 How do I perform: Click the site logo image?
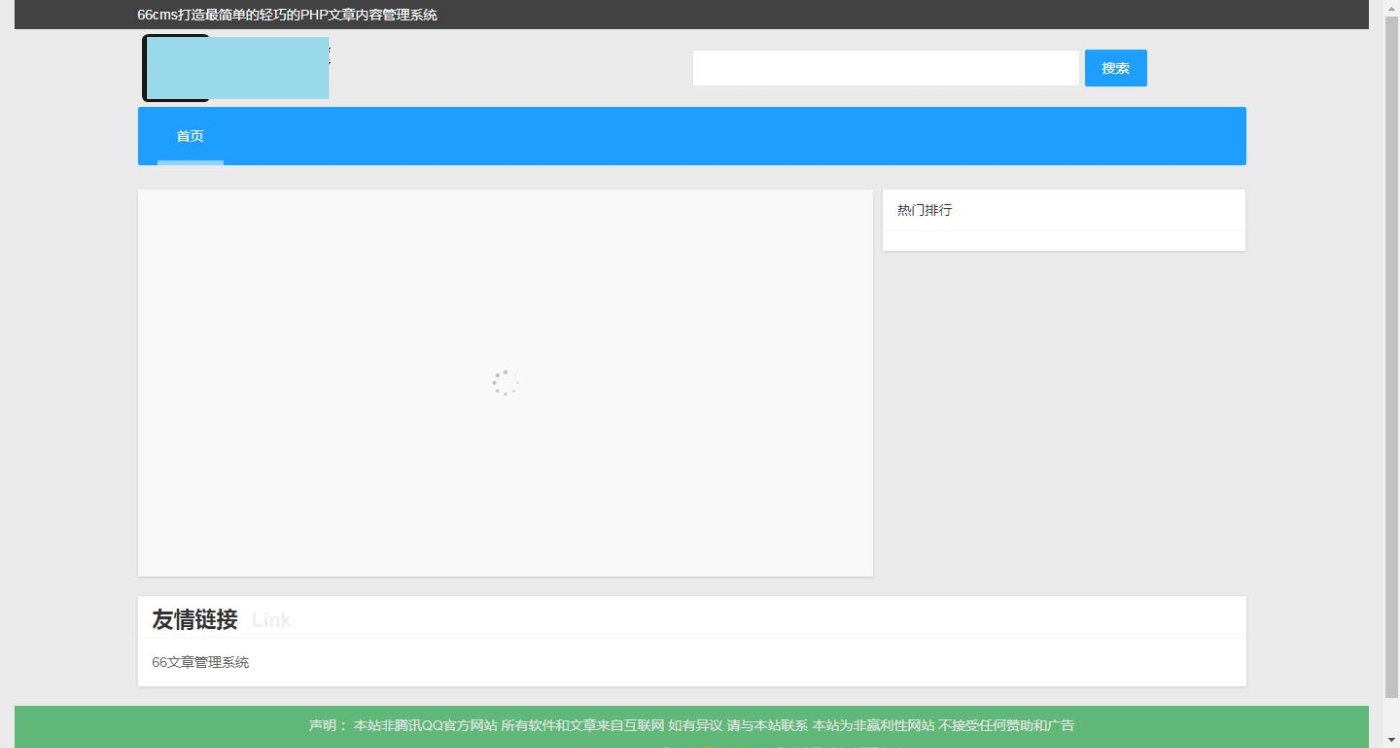click(x=235, y=68)
